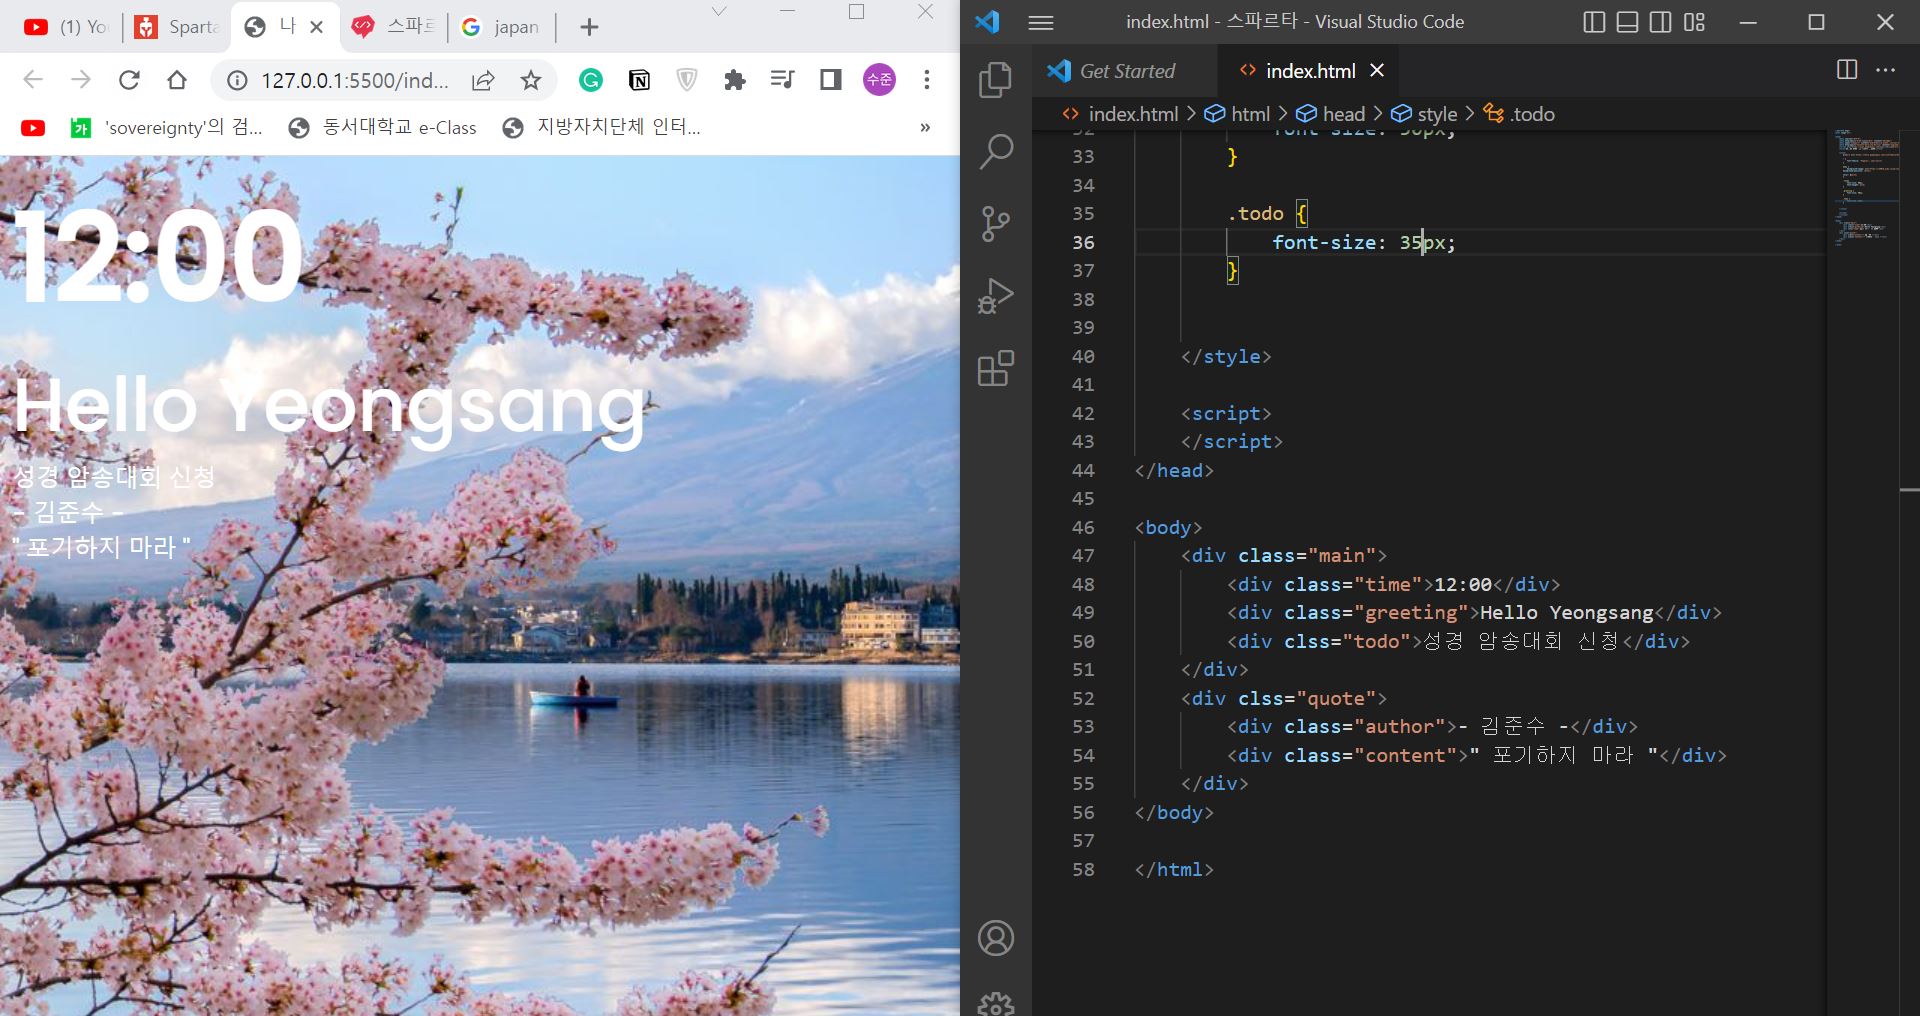Click the Chrome address bar URL
This screenshot has height=1016, width=1920.
coord(355,80)
